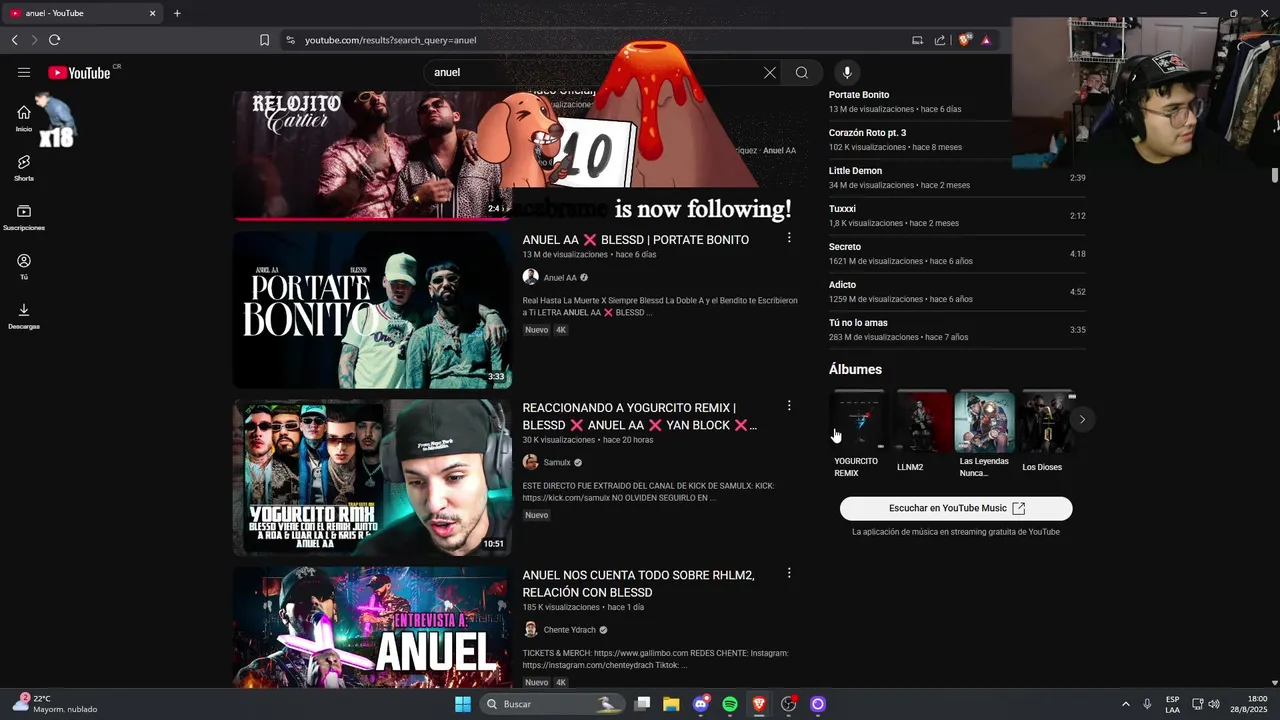Play the Yogurcito RMX reaction thumbnail

[x=372, y=478]
